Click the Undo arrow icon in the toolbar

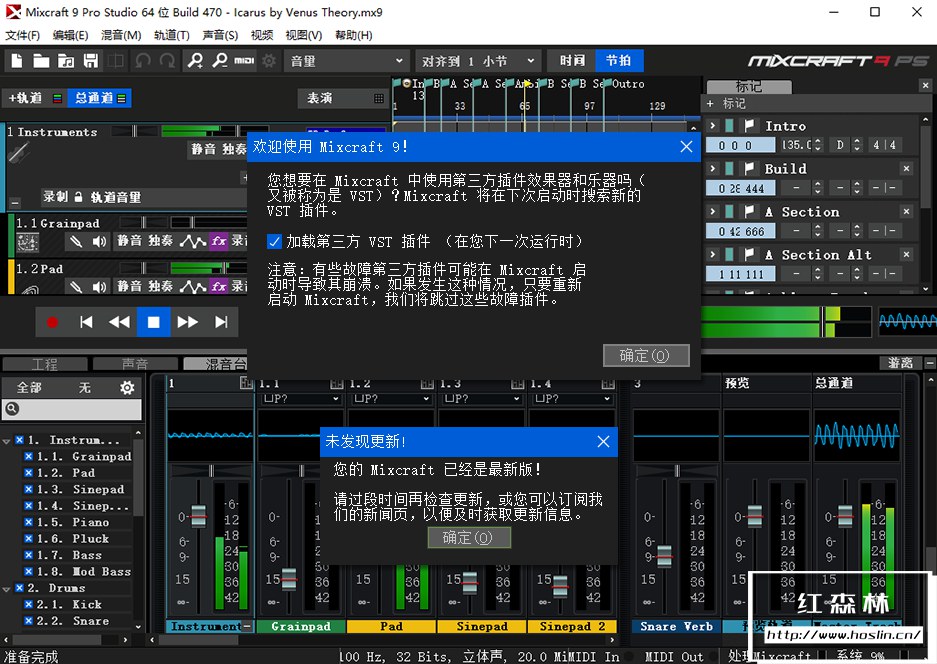pyautogui.click(x=142, y=60)
